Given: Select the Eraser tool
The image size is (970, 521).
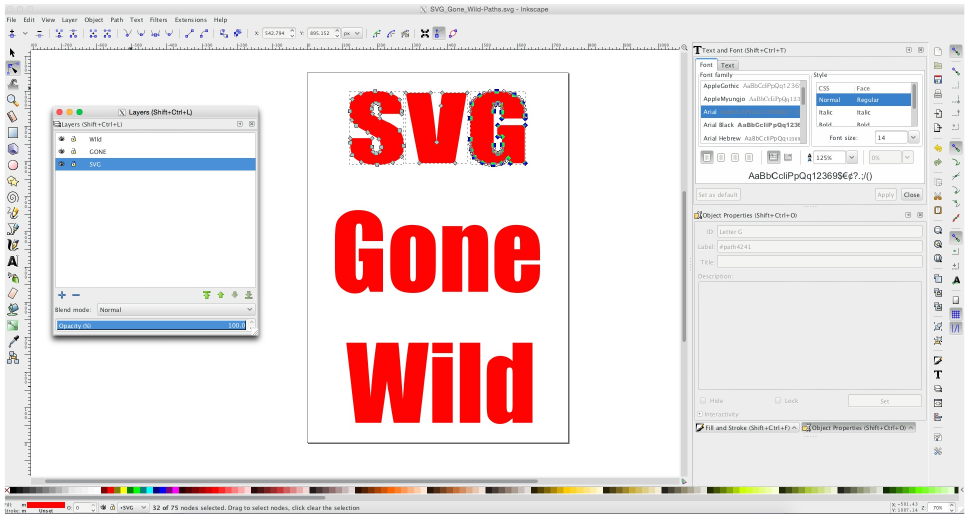Looking at the screenshot, I should (x=12, y=293).
